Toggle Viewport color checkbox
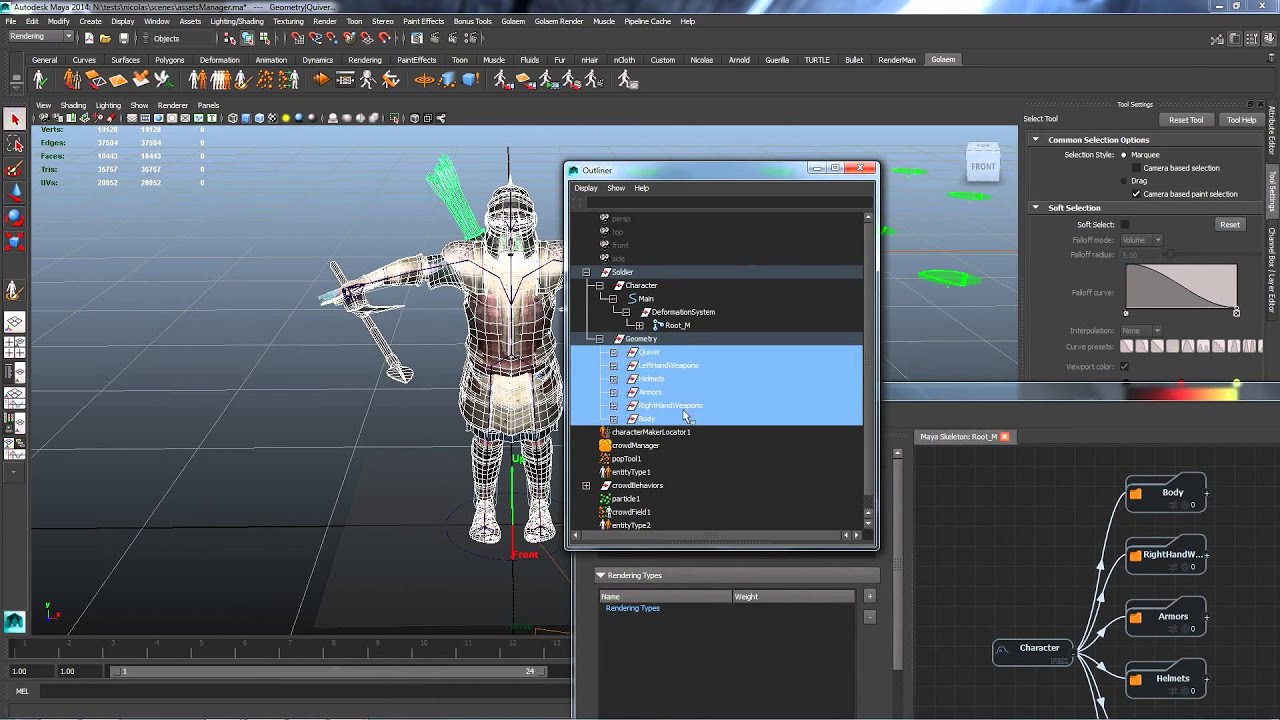 tap(1124, 367)
